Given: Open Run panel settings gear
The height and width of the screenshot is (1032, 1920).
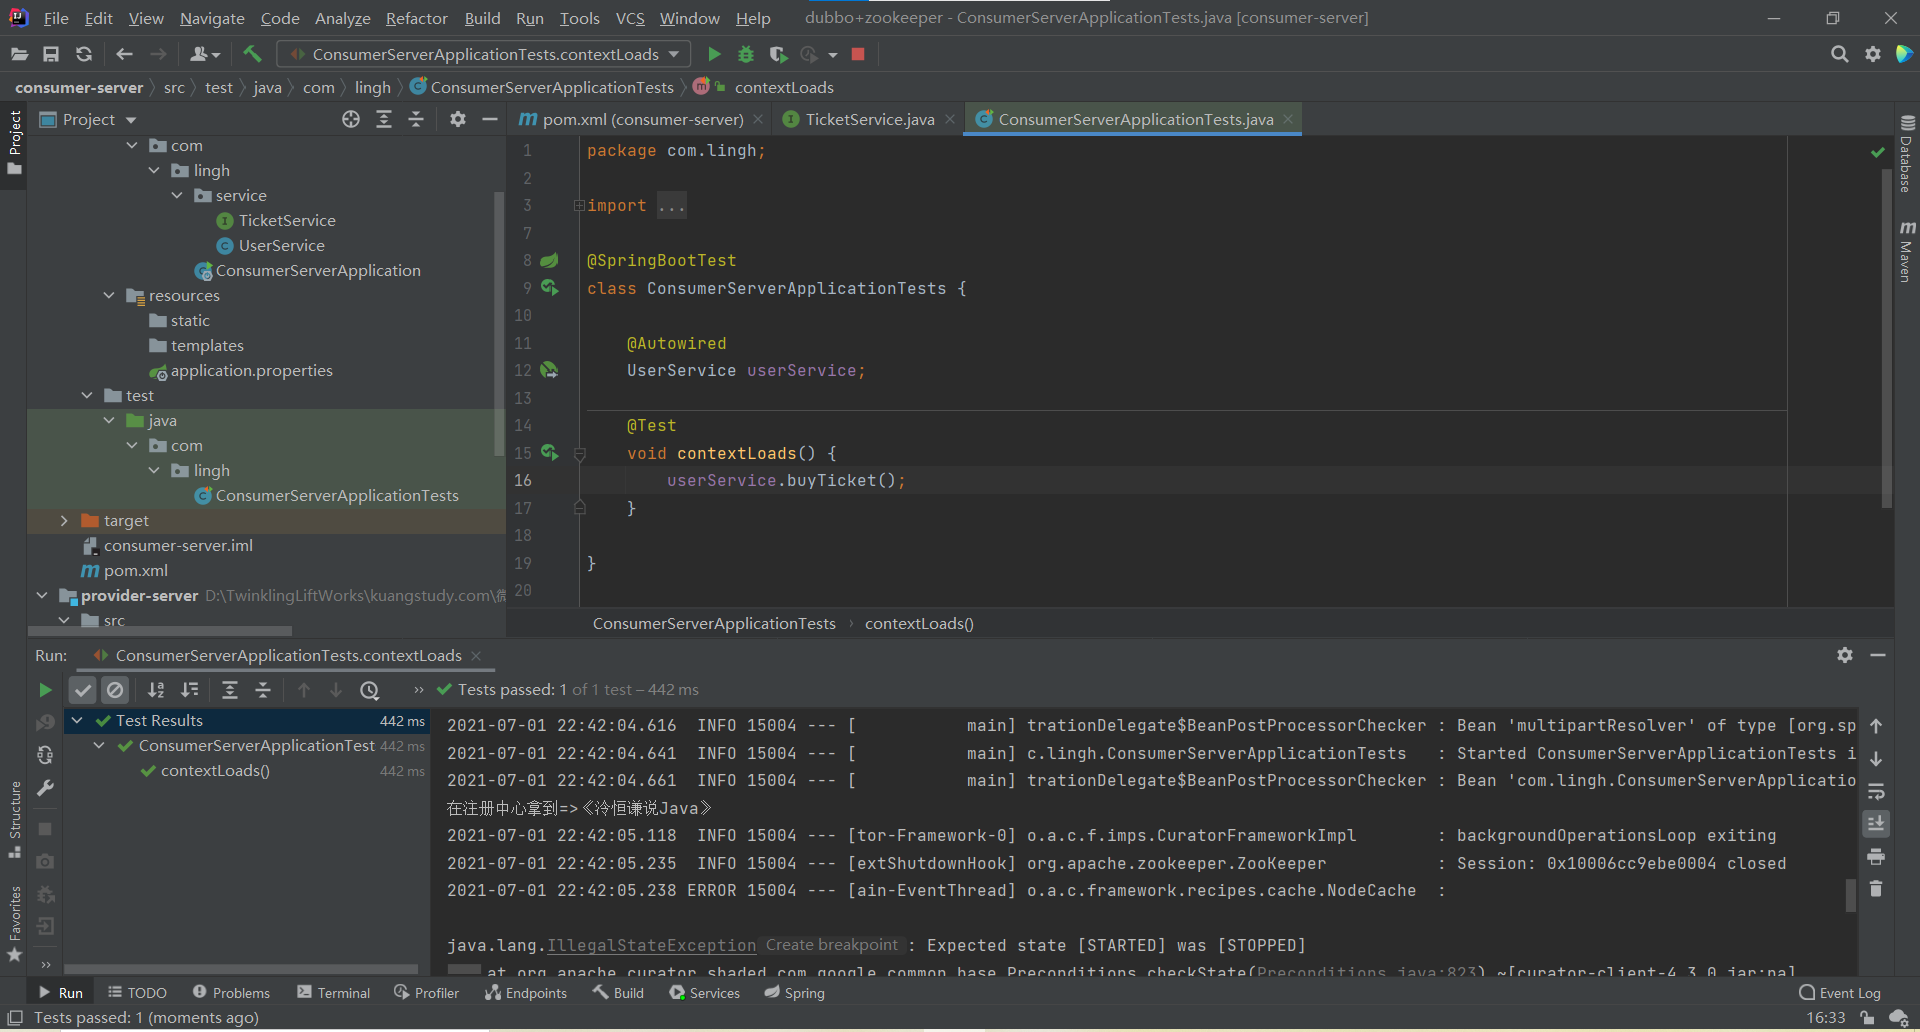Looking at the screenshot, I should tap(1845, 655).
